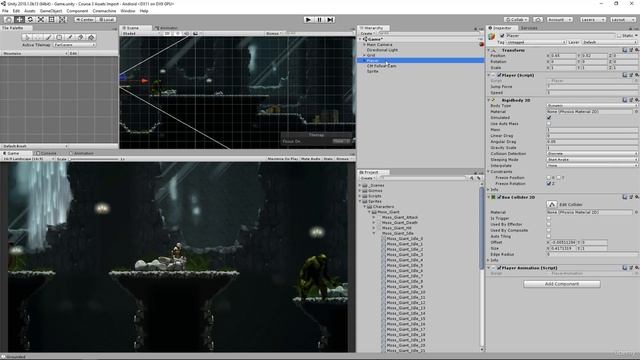
Task: Uncheck the Simulated checkbox
Action: click(x=549, y=118)
